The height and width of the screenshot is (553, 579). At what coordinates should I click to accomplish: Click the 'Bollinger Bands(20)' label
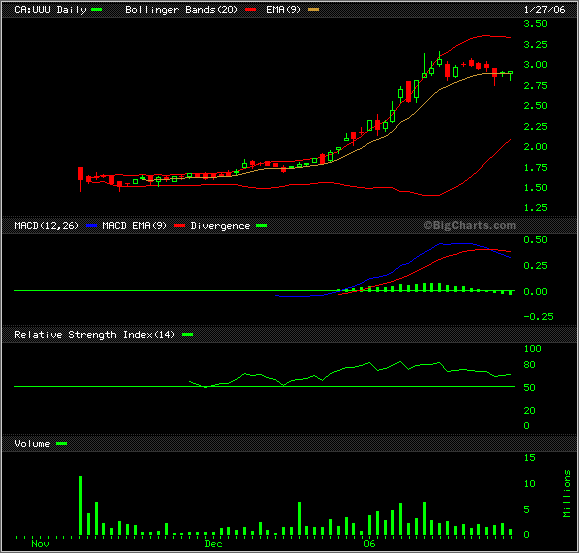pos(181,10)
